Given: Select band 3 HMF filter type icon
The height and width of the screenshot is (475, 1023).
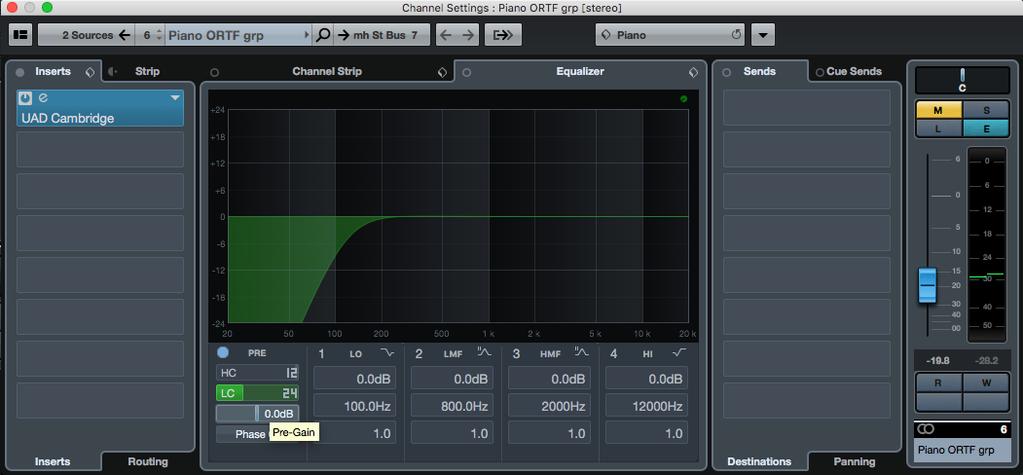Looking at the screenshot, I should 582,353.
